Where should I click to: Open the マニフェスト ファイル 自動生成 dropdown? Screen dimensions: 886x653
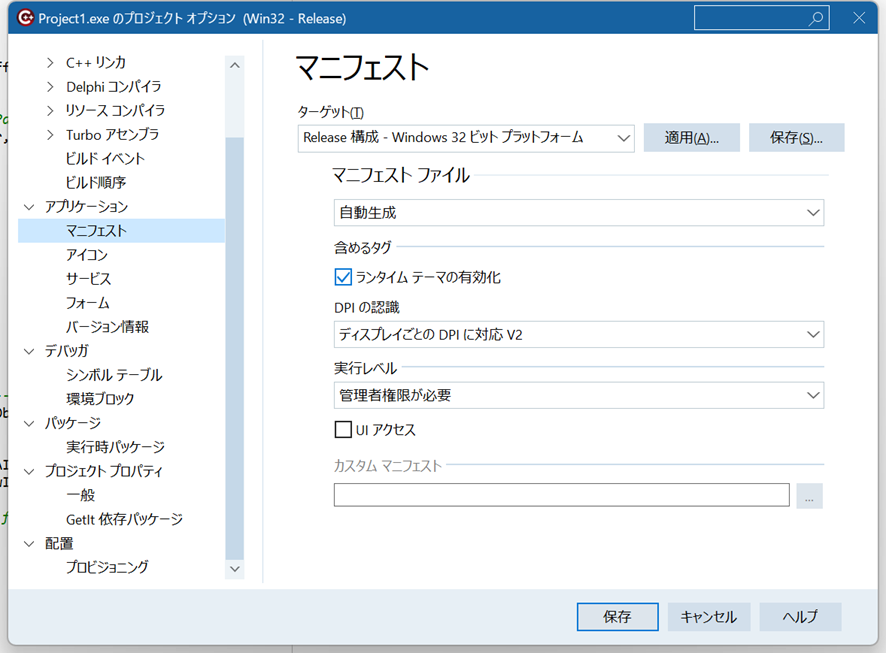(x=578, y=212)
